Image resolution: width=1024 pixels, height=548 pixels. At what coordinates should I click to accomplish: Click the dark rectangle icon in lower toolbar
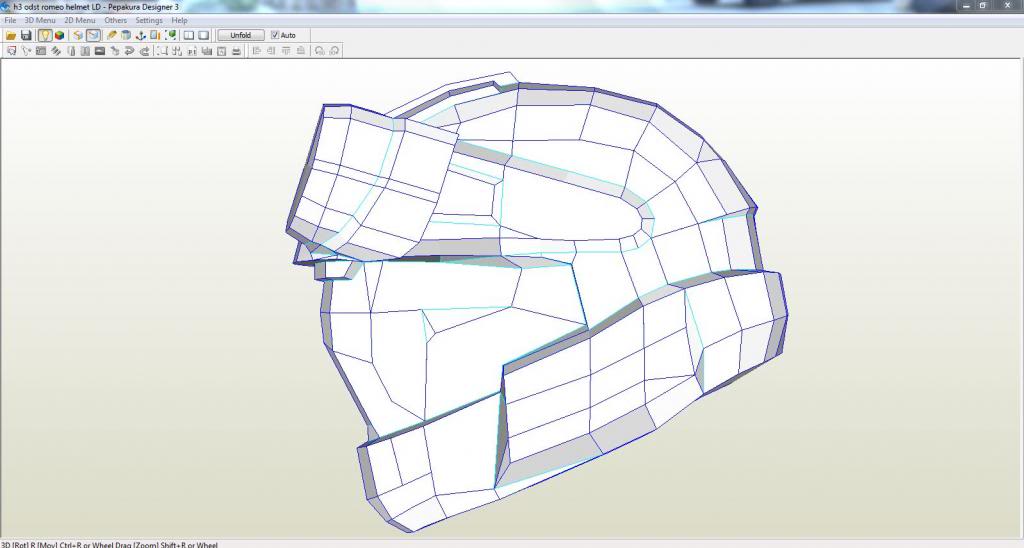tap(100, 51)
